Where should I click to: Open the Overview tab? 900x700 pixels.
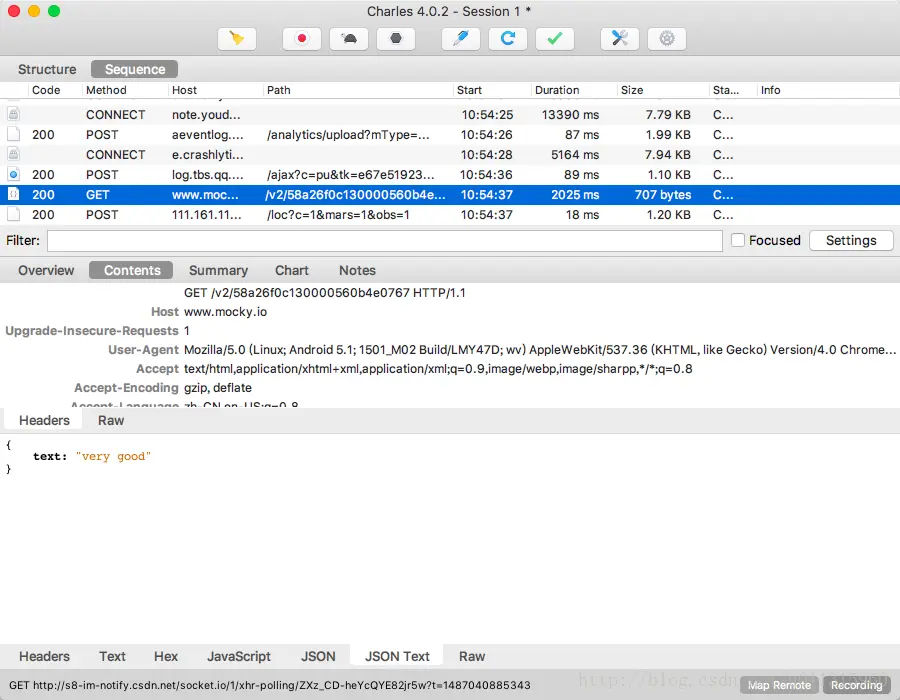(x=46, y=270)
